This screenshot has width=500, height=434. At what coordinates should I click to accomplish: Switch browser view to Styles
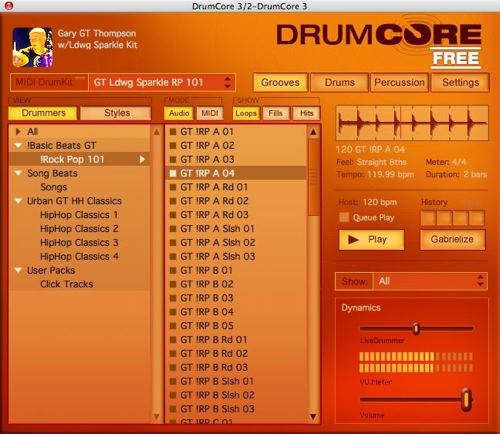(117, 113)
